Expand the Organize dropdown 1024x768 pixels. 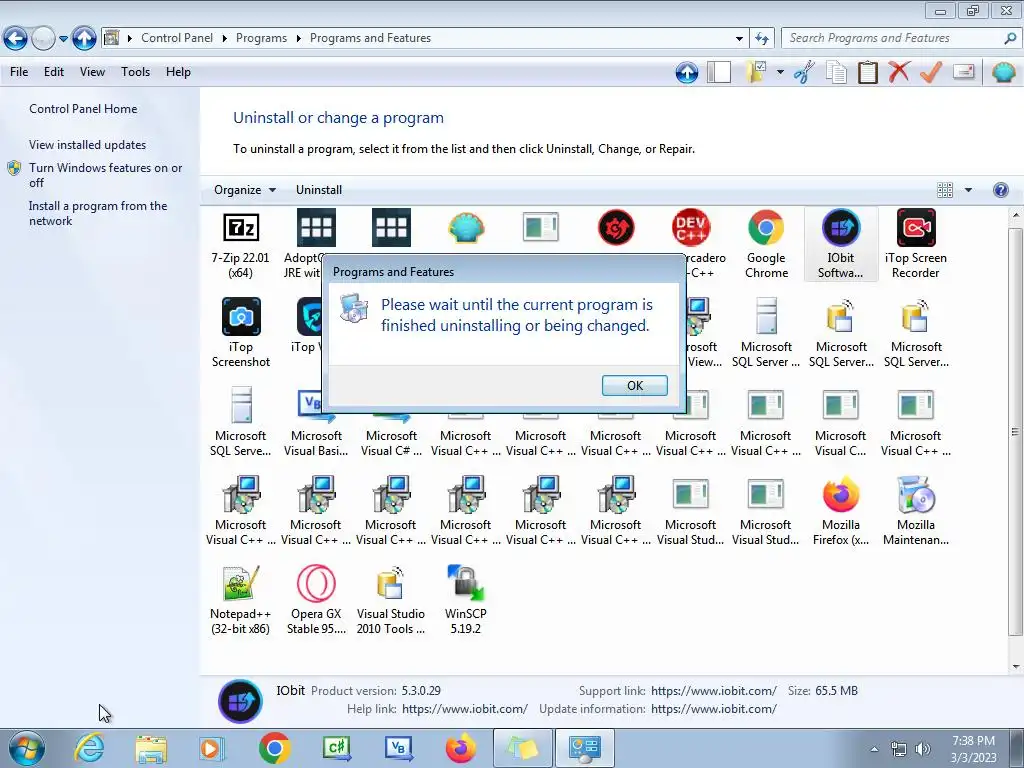click(x=245, y=190)
